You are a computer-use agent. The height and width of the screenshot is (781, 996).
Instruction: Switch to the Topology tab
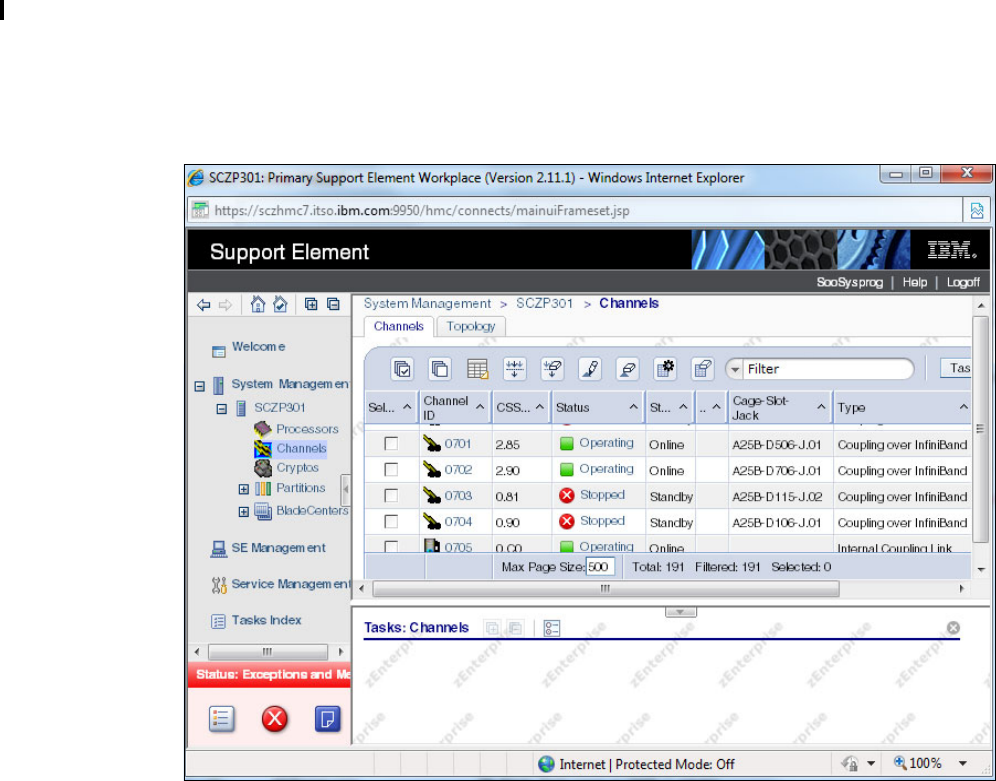click(471, 326)
